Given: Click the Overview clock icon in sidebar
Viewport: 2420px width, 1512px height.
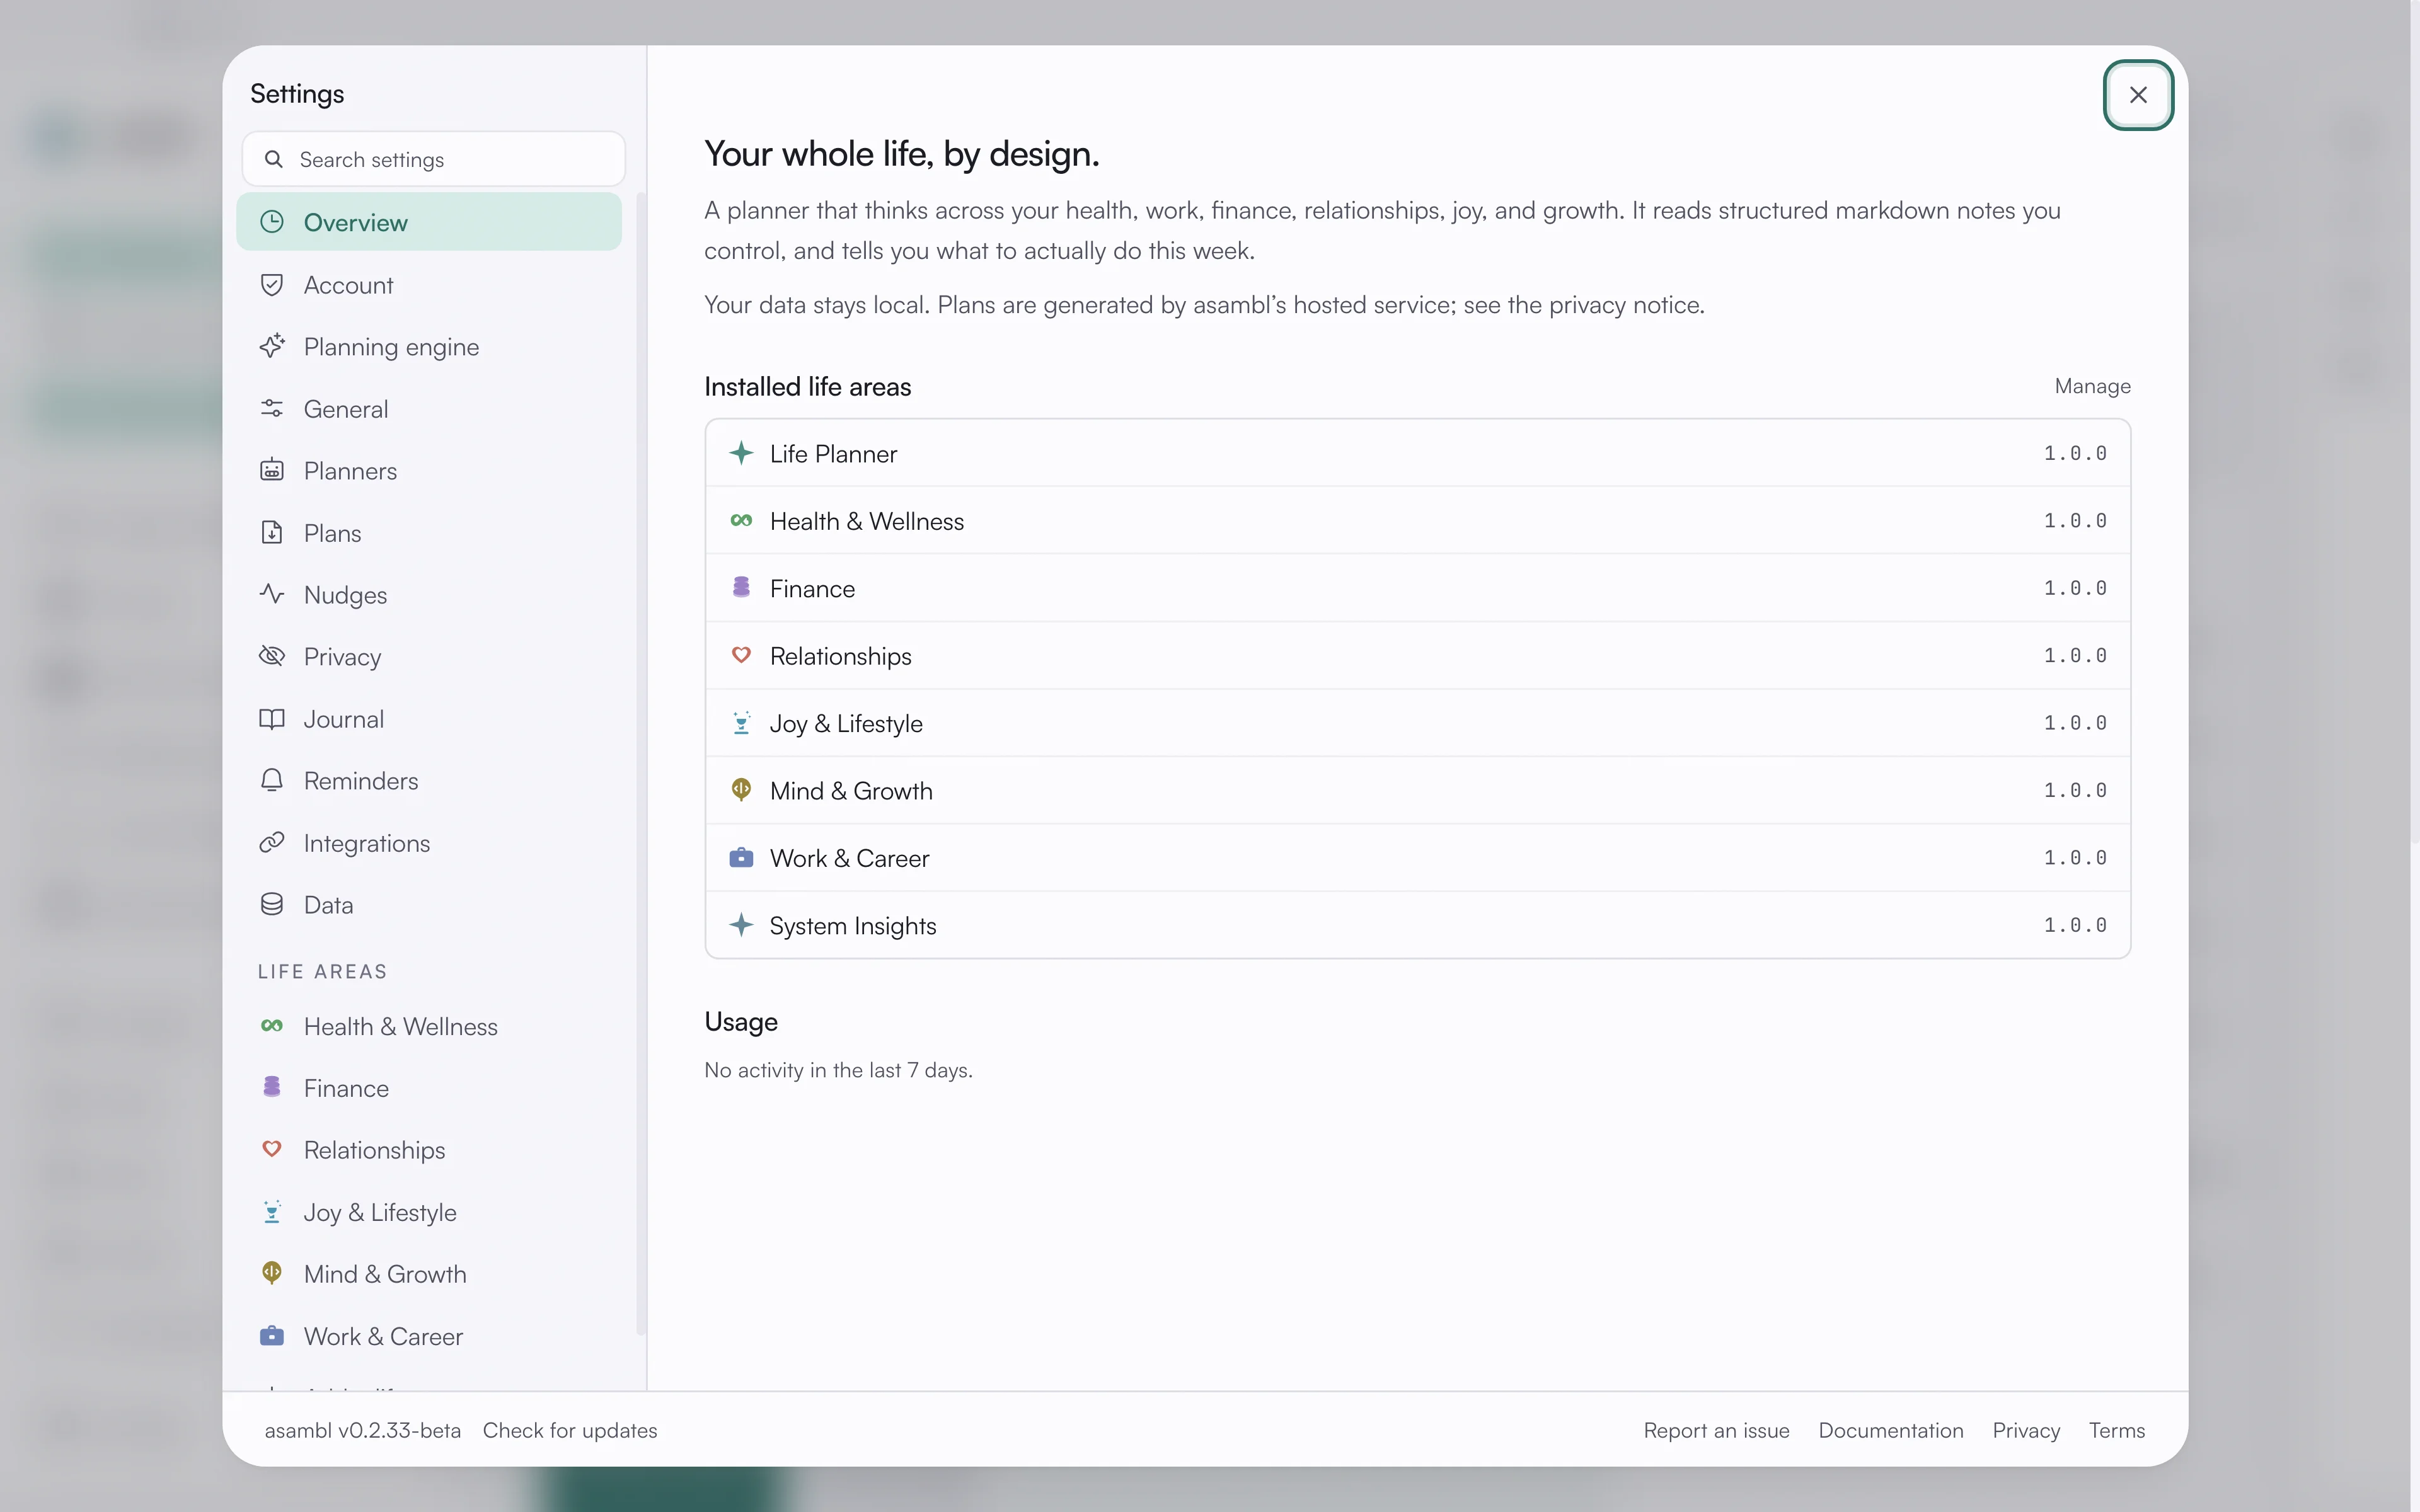Looking at the screenshot, I should click(x=272, y=222).
